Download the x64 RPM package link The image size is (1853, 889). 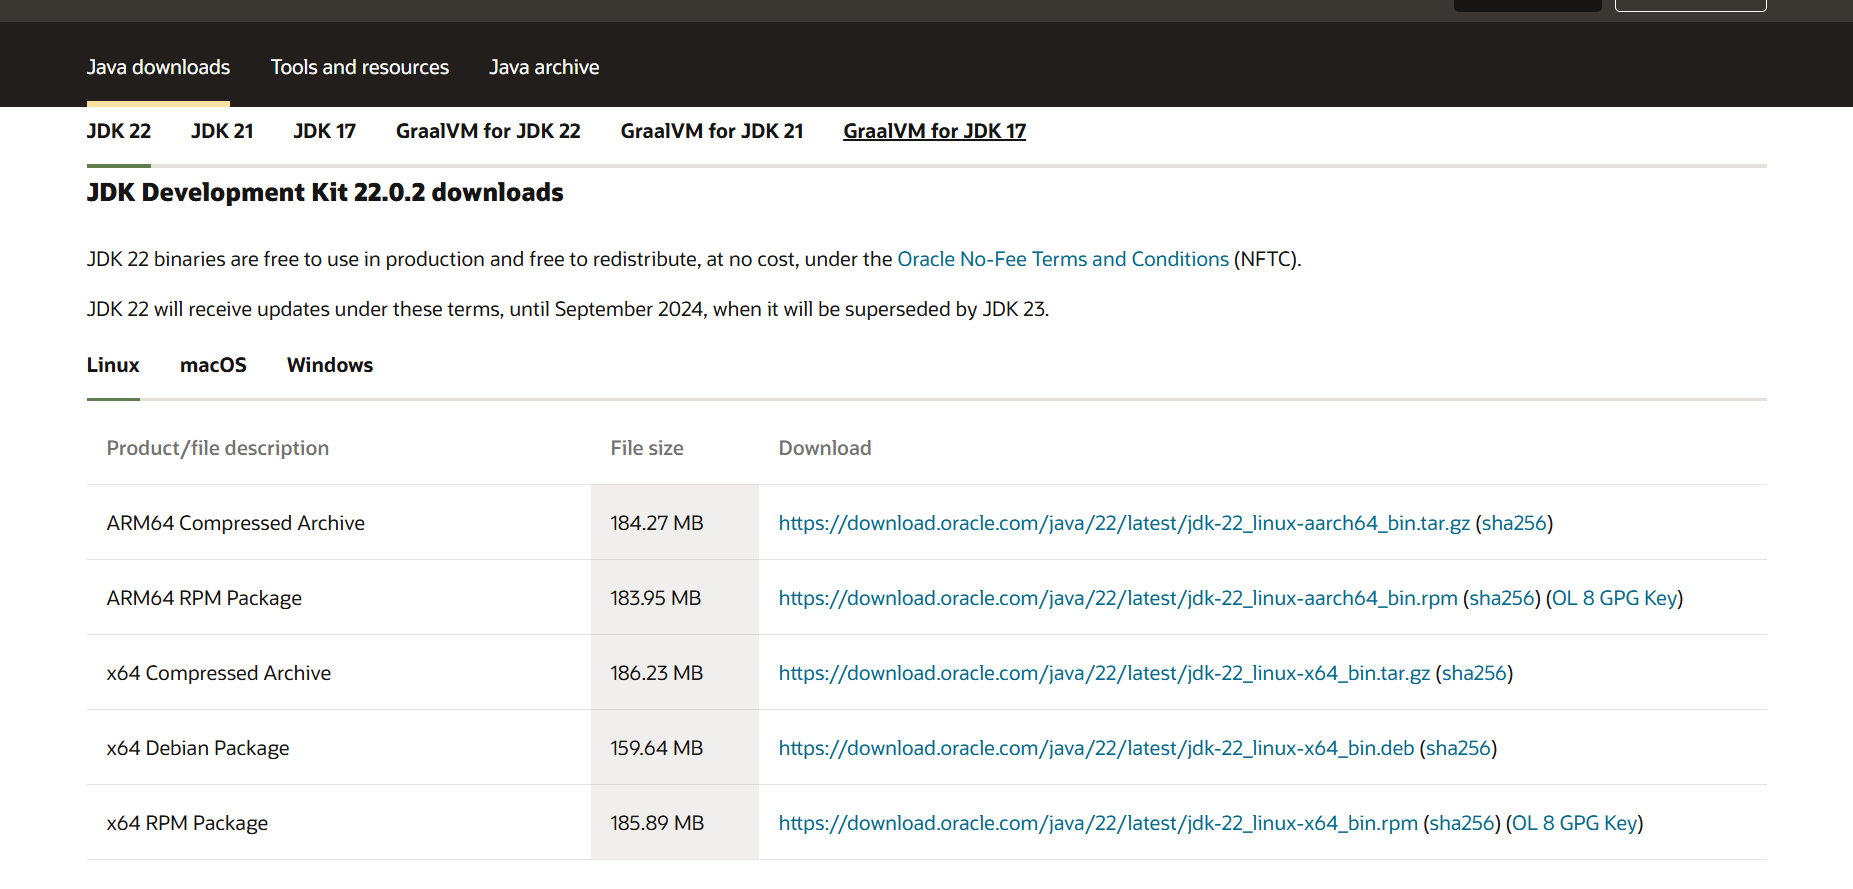pos(1097,823)
